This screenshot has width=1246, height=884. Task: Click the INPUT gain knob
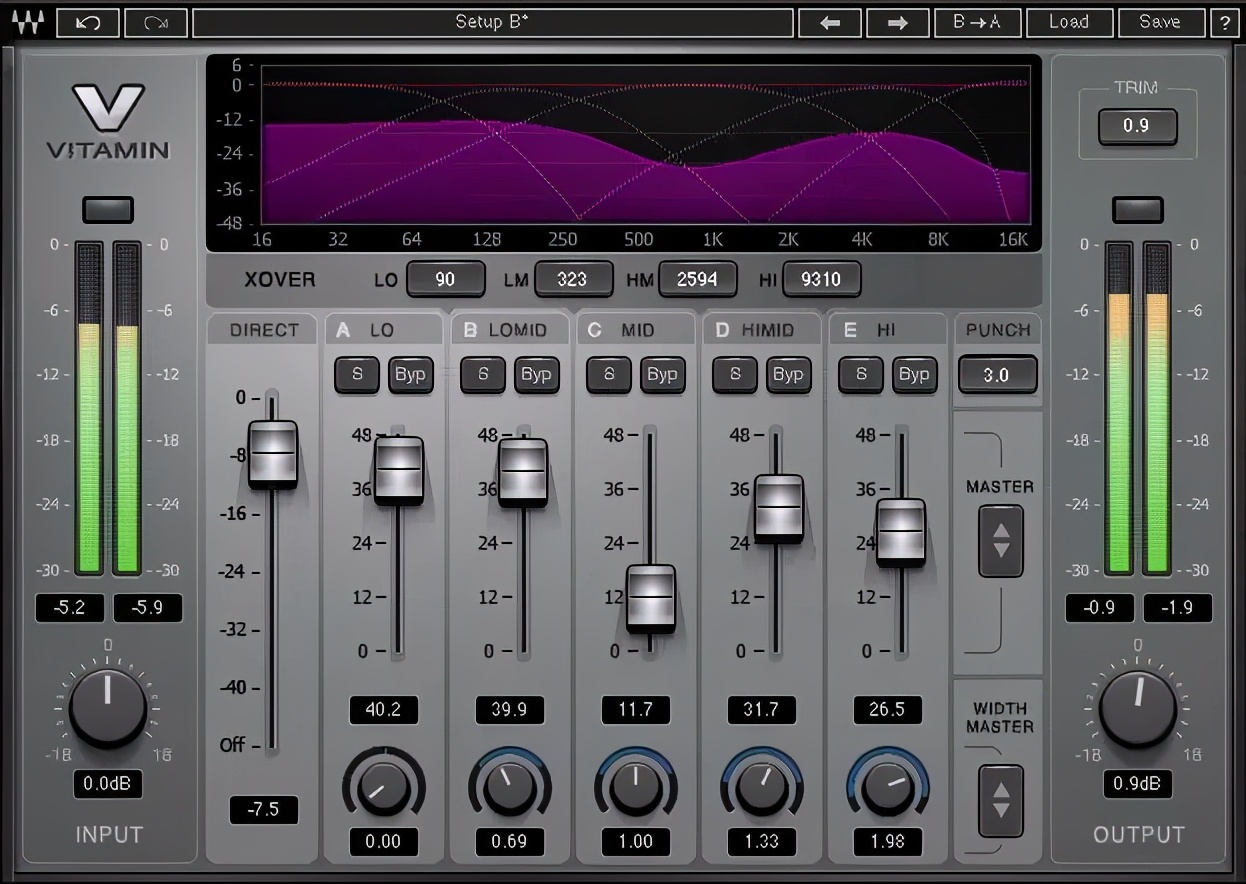[108, 709]
